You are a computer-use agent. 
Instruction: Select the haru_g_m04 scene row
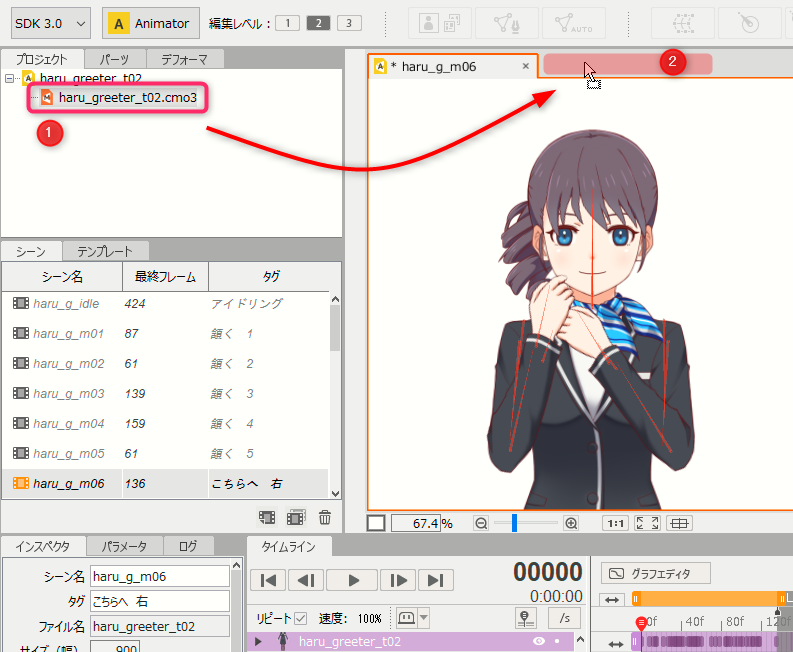tap(165, 423)
